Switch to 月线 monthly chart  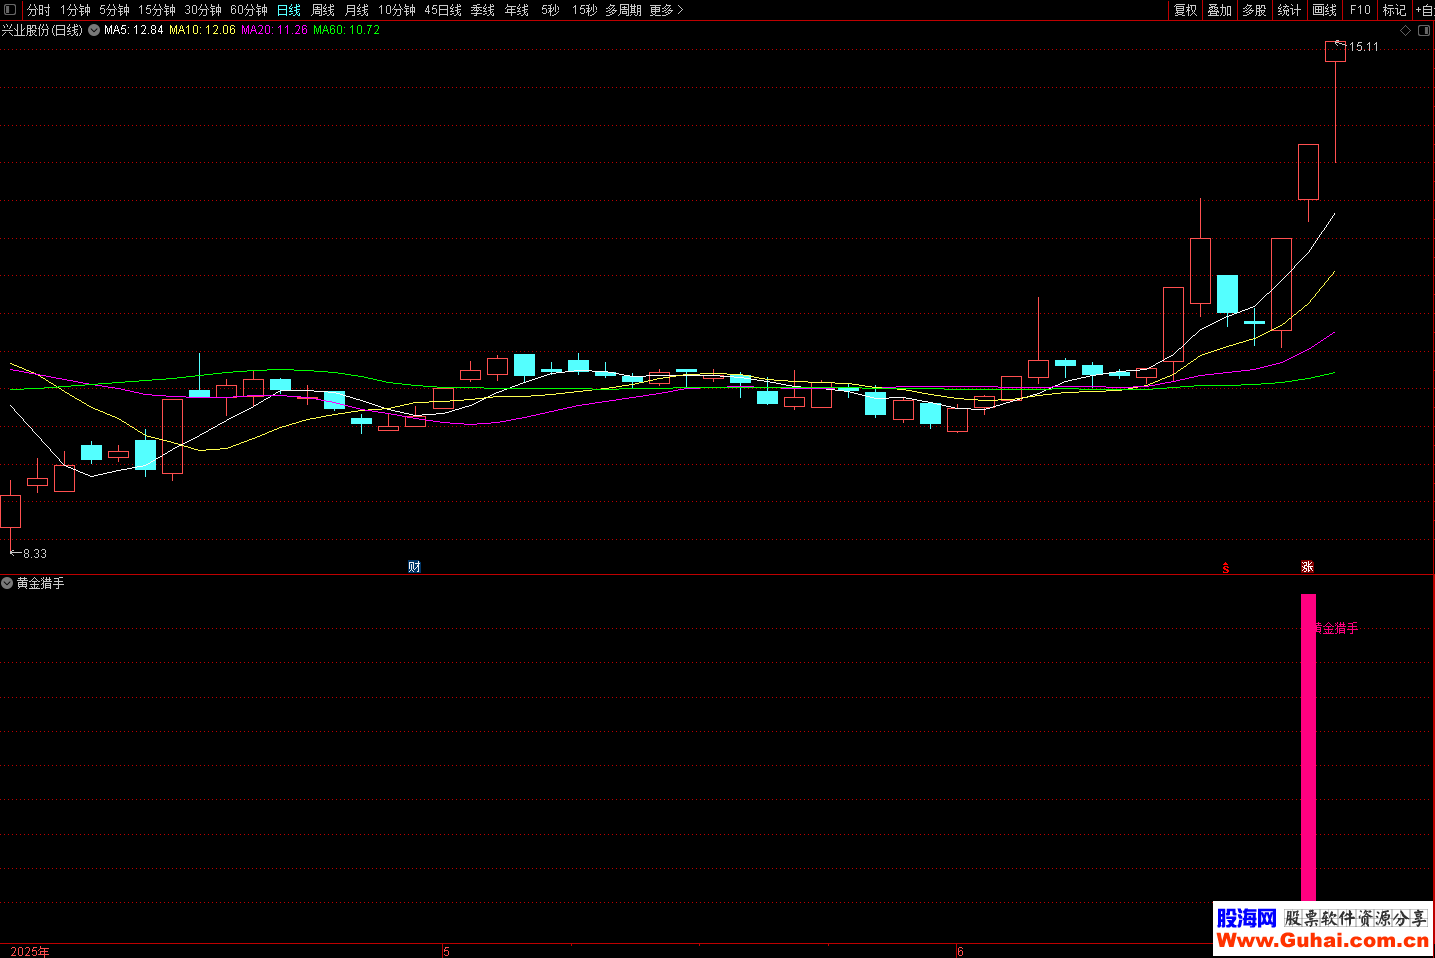[x=357, y=10]
